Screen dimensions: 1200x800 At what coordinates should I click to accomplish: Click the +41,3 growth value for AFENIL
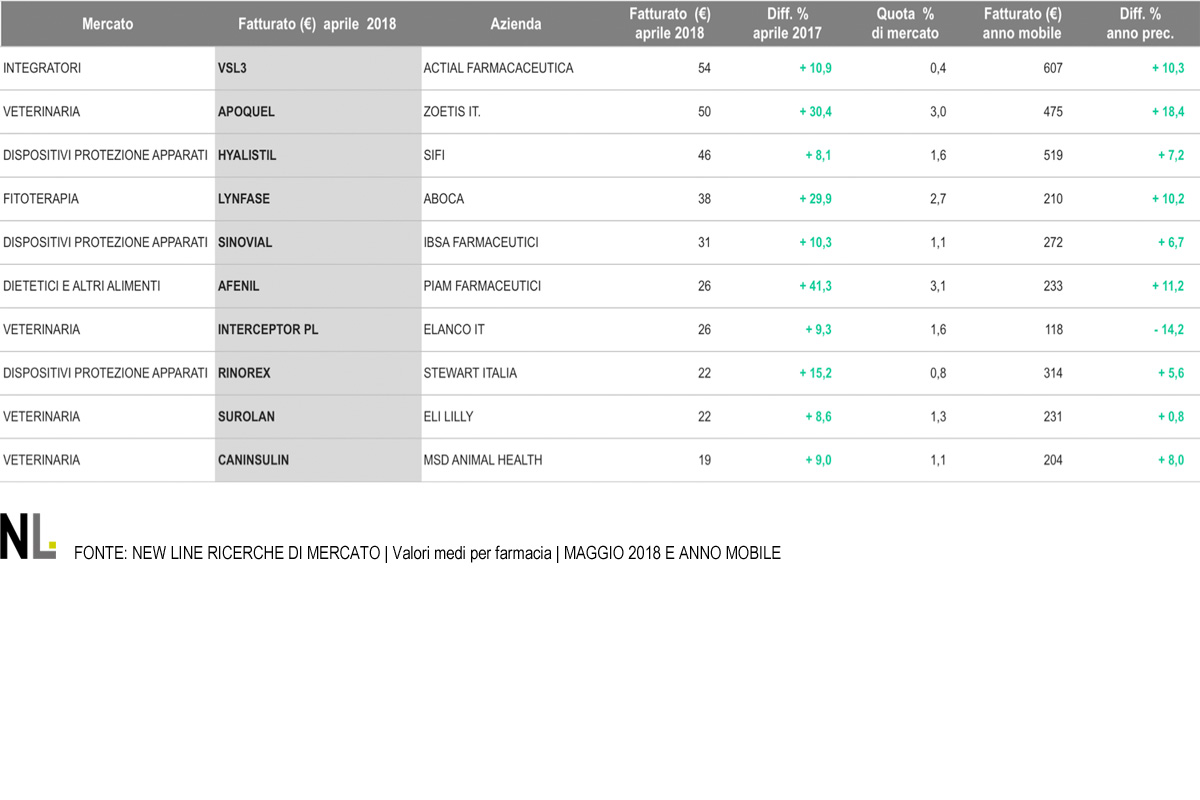[x=815, y=286]
